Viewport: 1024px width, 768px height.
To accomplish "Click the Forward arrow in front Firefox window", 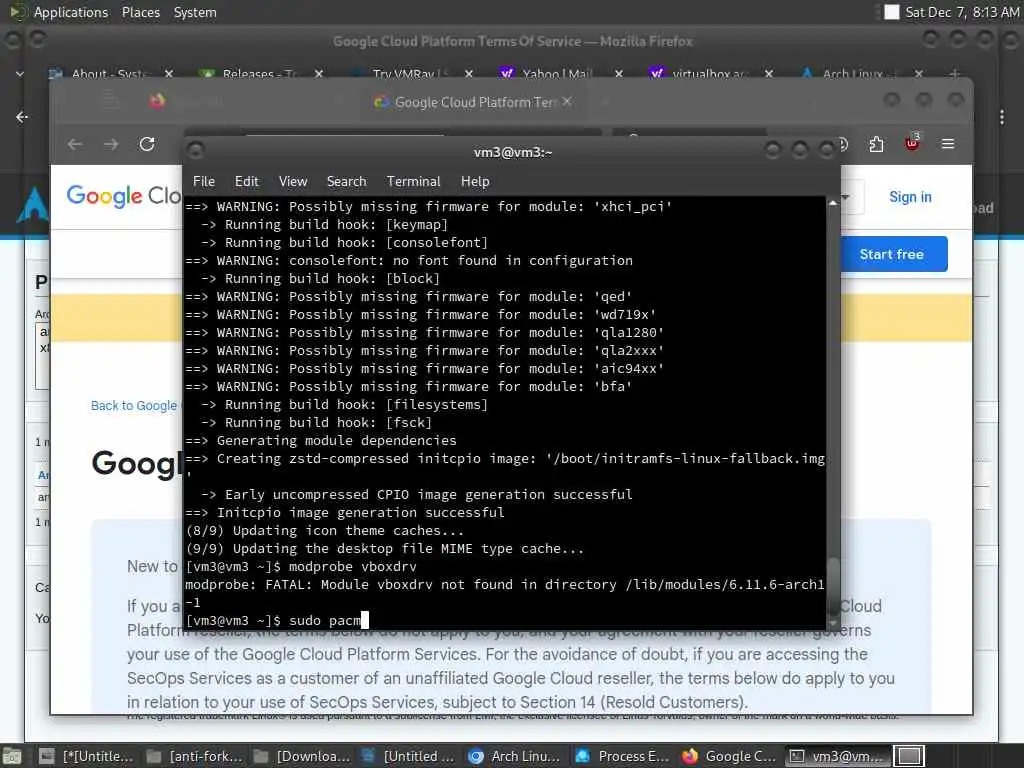I will click(111, 144).
